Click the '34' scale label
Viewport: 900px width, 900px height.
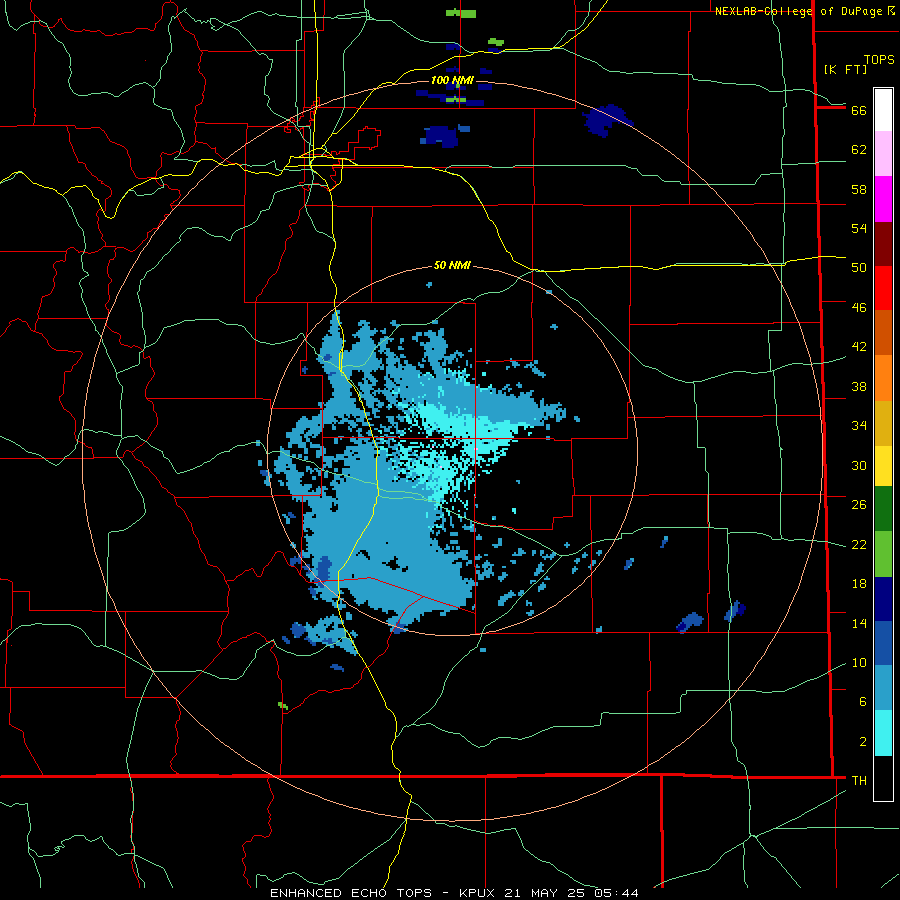point(859,425)
